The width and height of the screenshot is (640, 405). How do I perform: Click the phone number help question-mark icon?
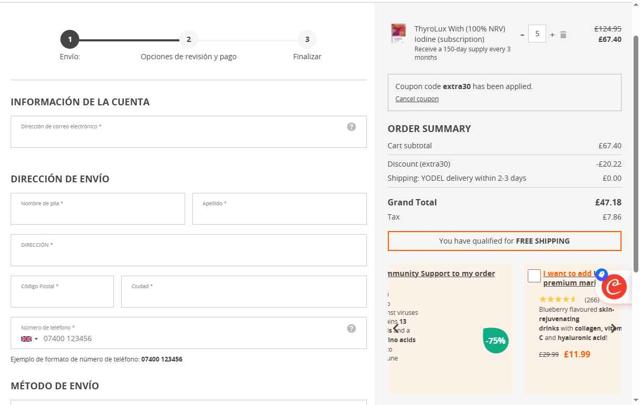pyautogui.click(x=351, y=329)
